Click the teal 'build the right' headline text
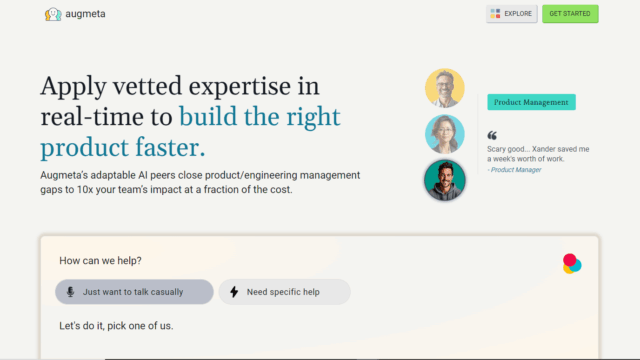Screen dimensions: 640x360 [260, 117]
